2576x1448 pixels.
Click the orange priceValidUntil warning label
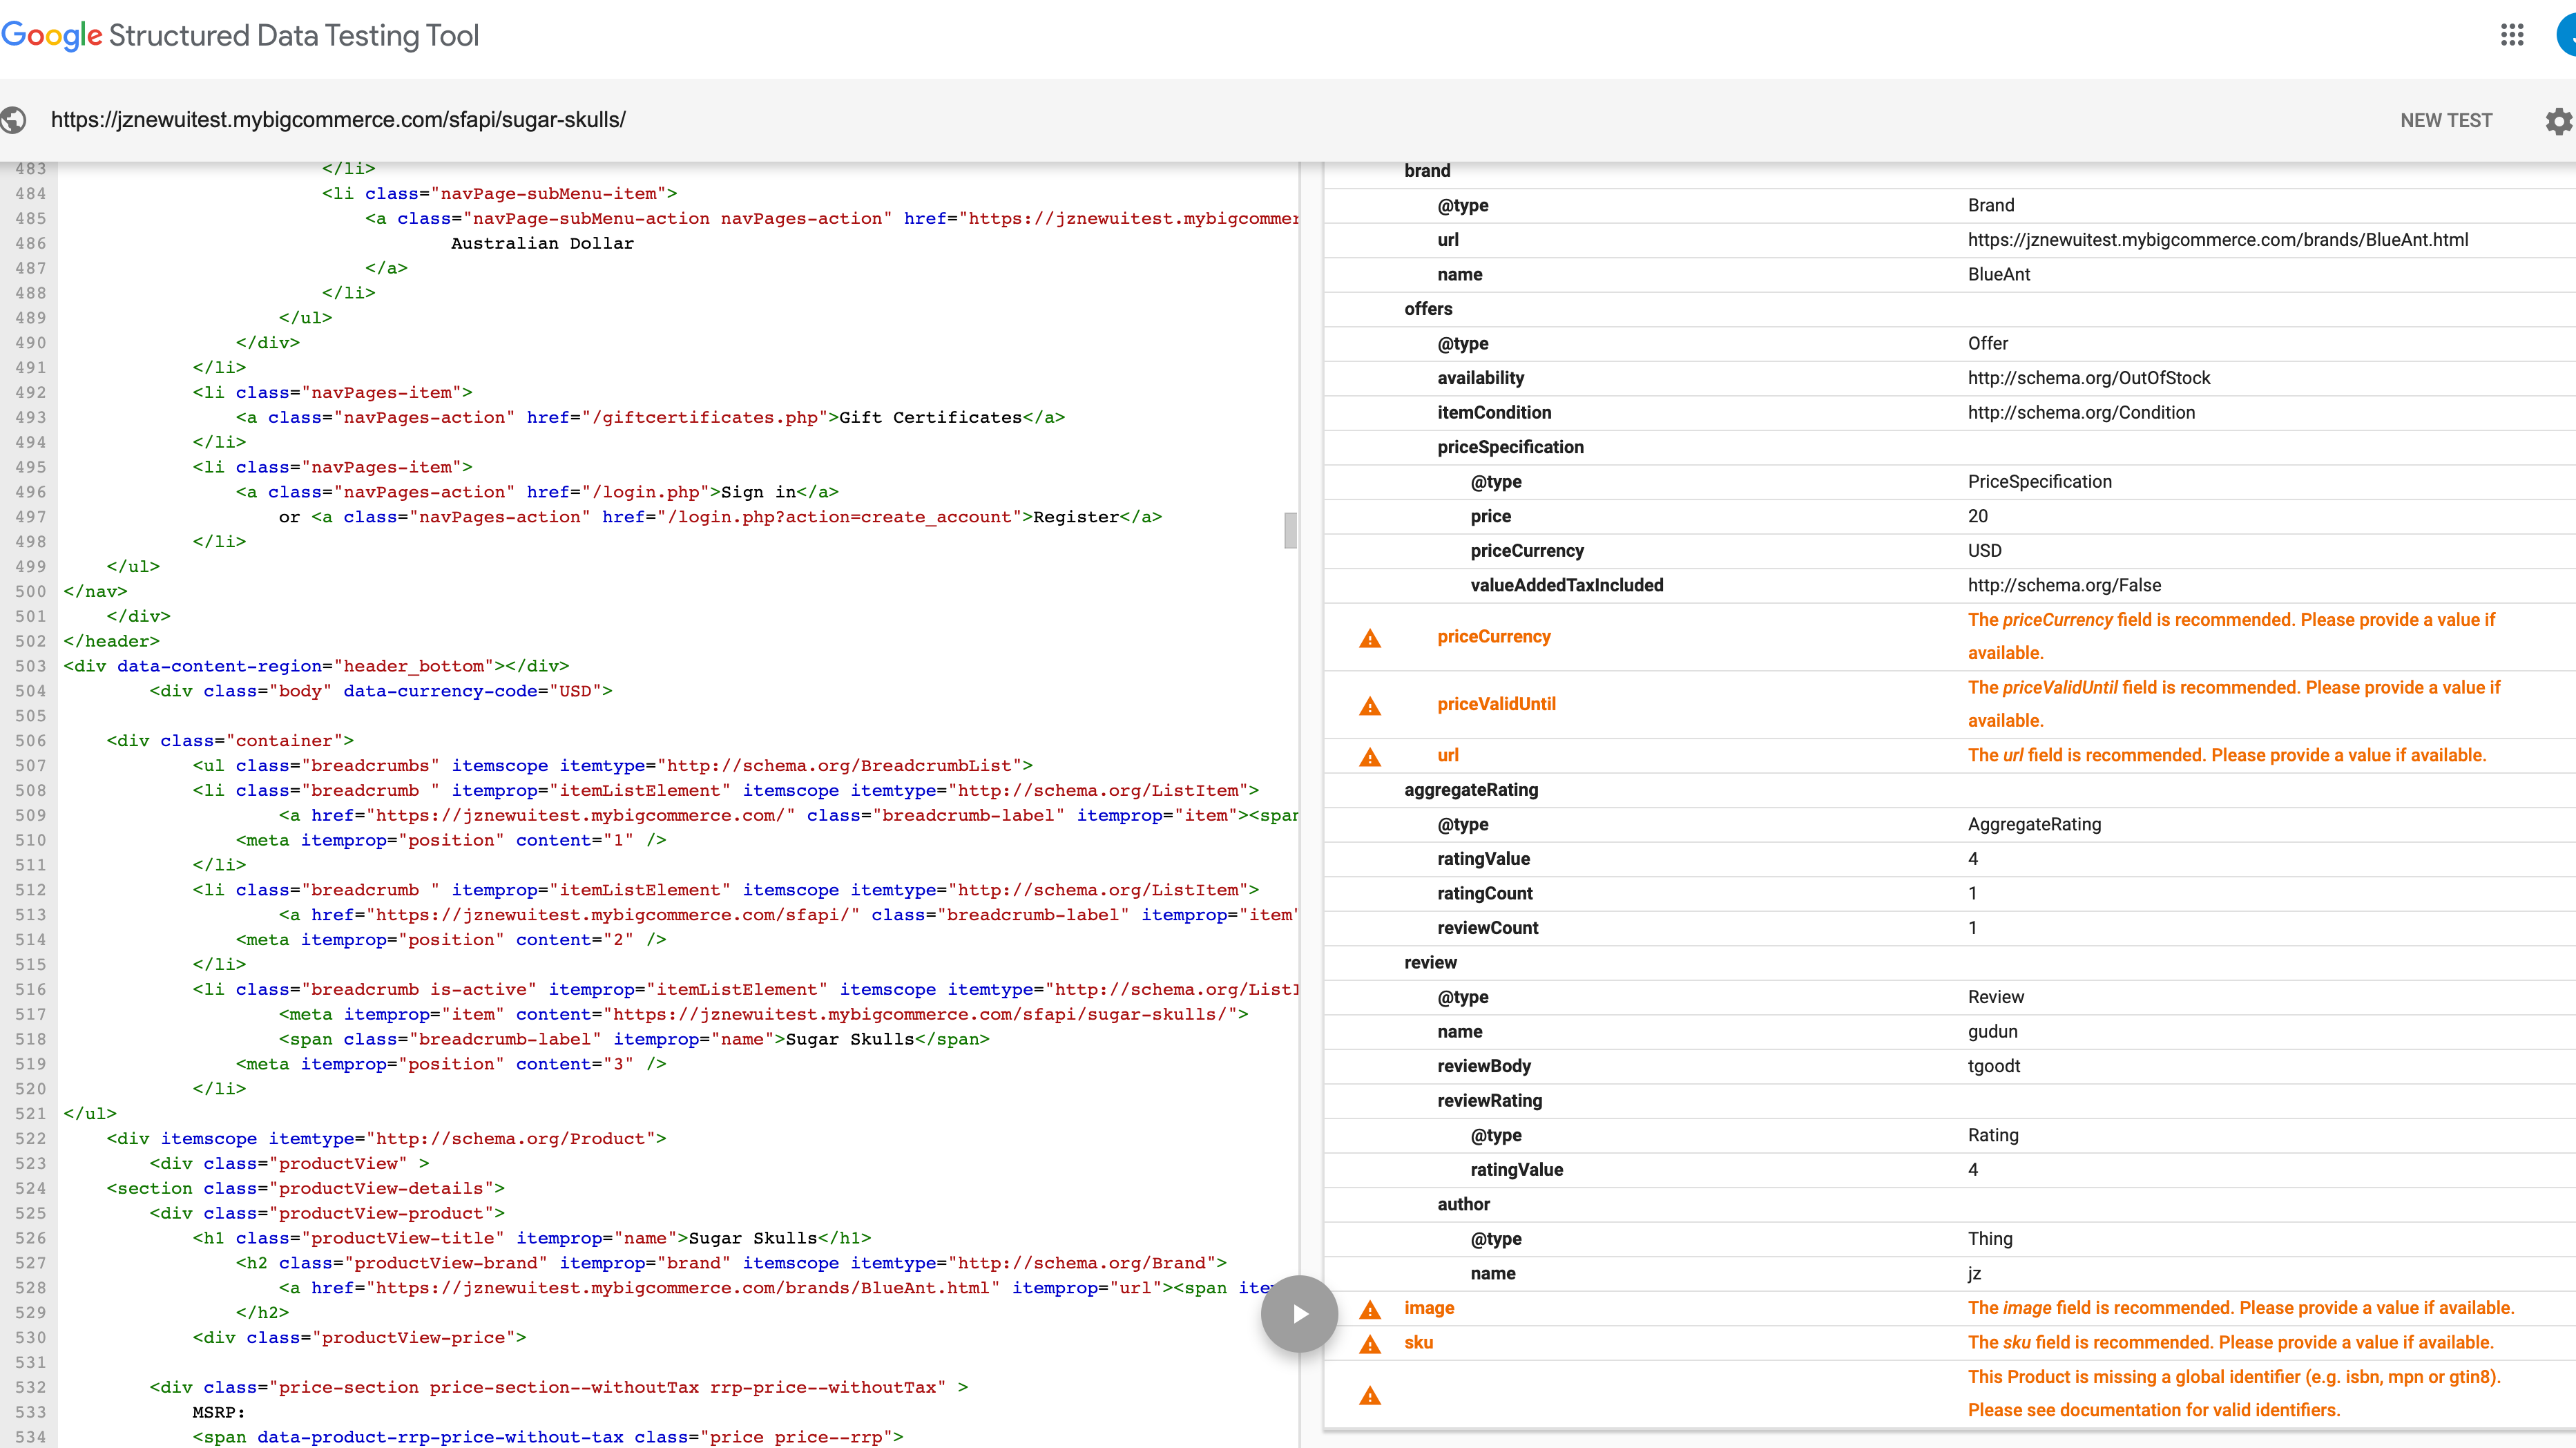tap(1496, 704)
